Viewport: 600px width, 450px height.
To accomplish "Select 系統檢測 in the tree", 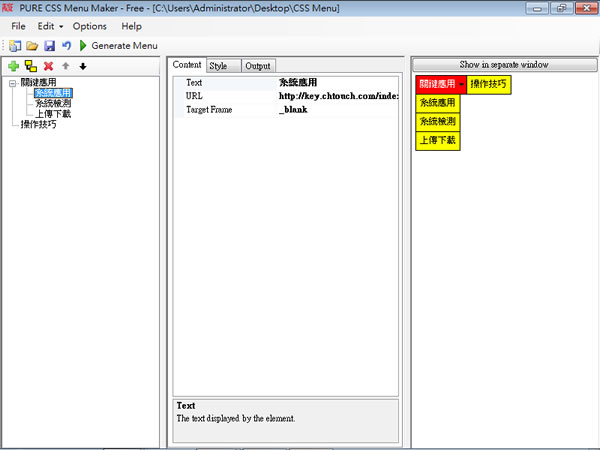I will (53, 103).
